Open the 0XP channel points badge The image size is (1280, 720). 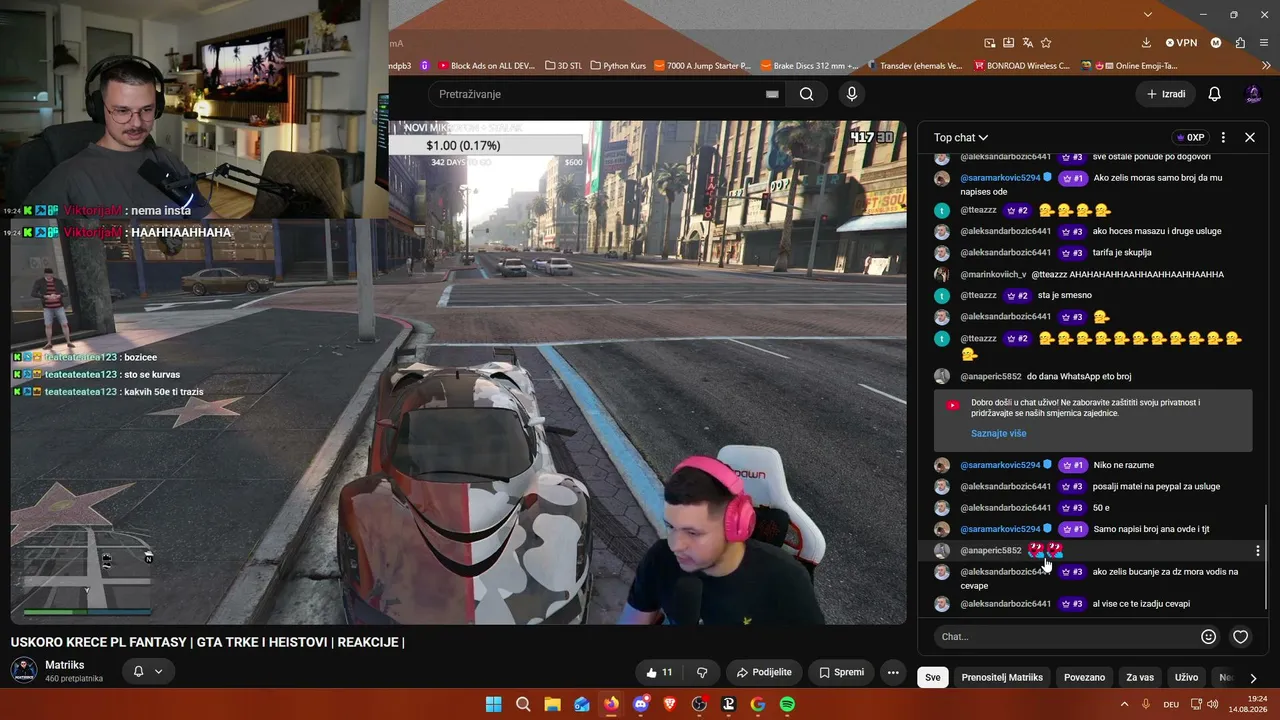pos(1189,137)
